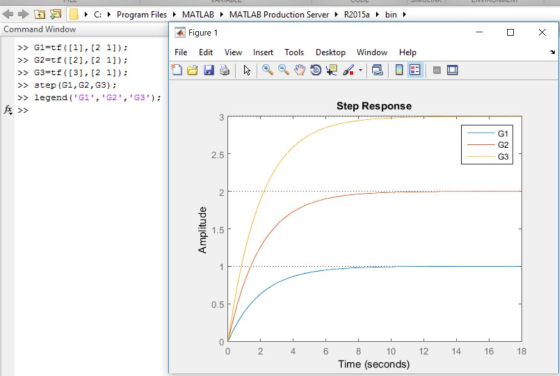Click the Hide Plot Tools icon
Screen dimensions: 560x376
point(436,70)
